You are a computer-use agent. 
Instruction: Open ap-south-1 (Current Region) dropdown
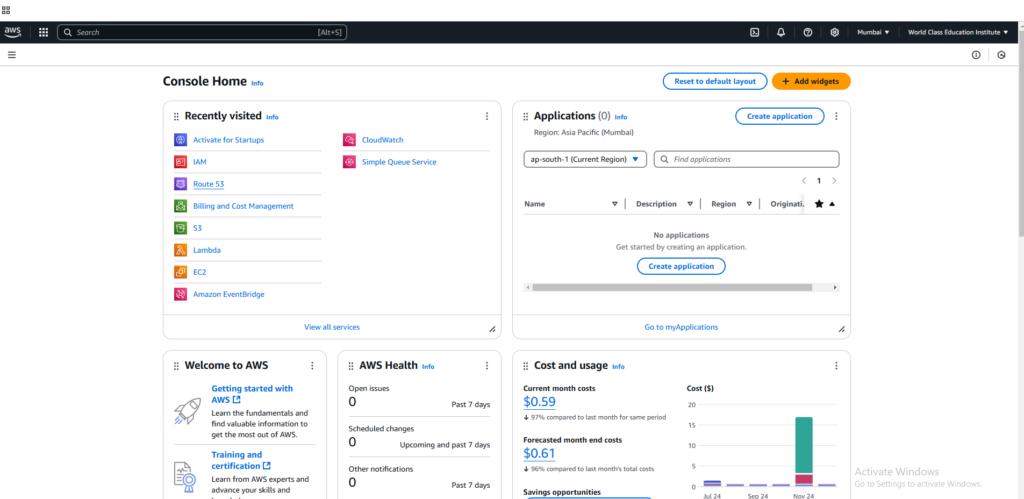585,159
